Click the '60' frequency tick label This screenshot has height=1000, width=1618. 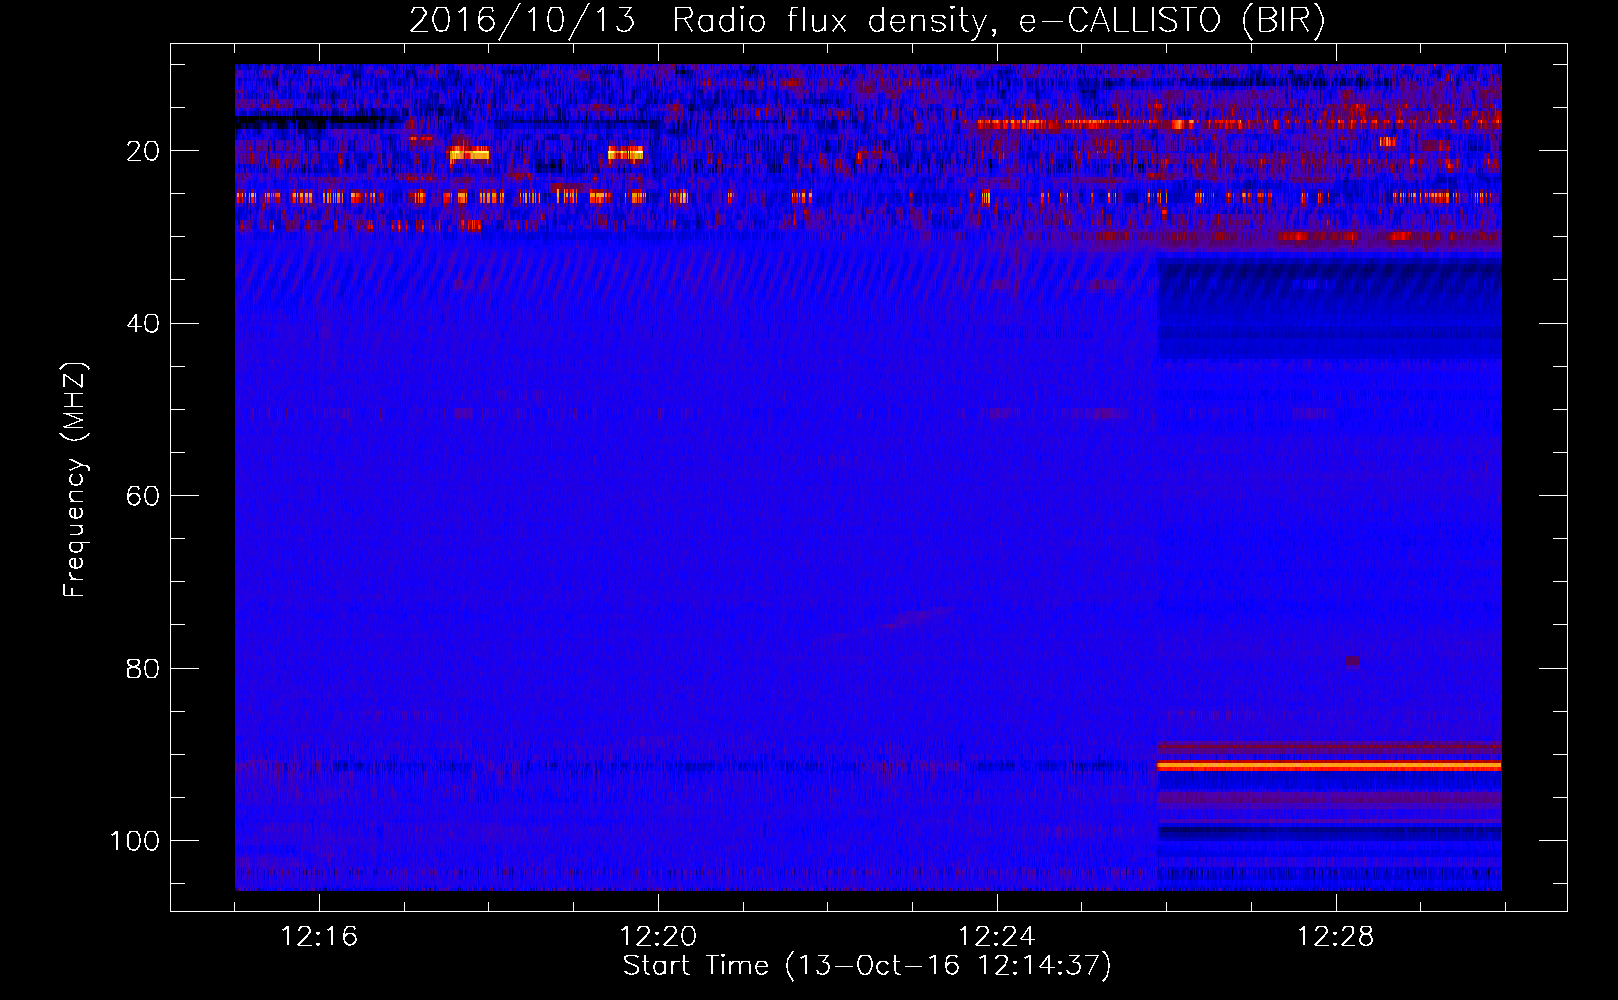143,496
